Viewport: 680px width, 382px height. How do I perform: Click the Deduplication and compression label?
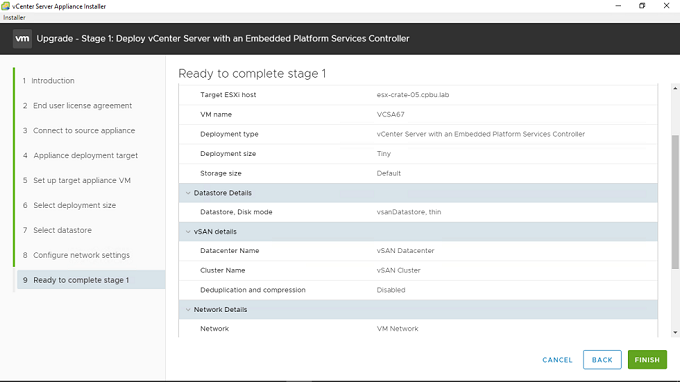pyautogui.click(x=253, y=290)
